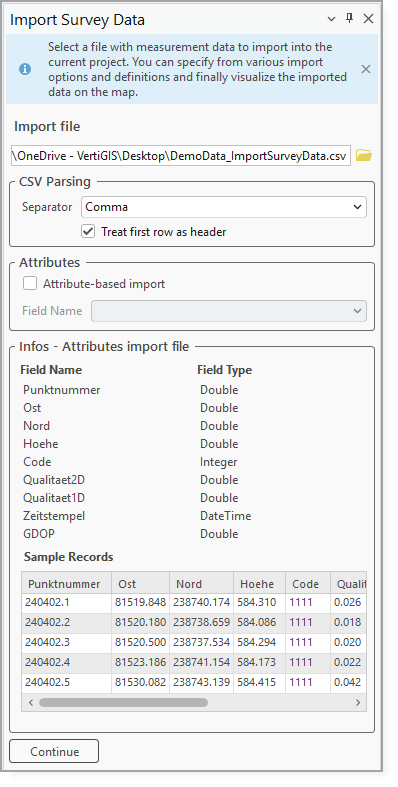Image resolution: width=398 pixels, height=787 pixels.
Task: Click the Hoehe value 584.294
Action: click(259, 643)
